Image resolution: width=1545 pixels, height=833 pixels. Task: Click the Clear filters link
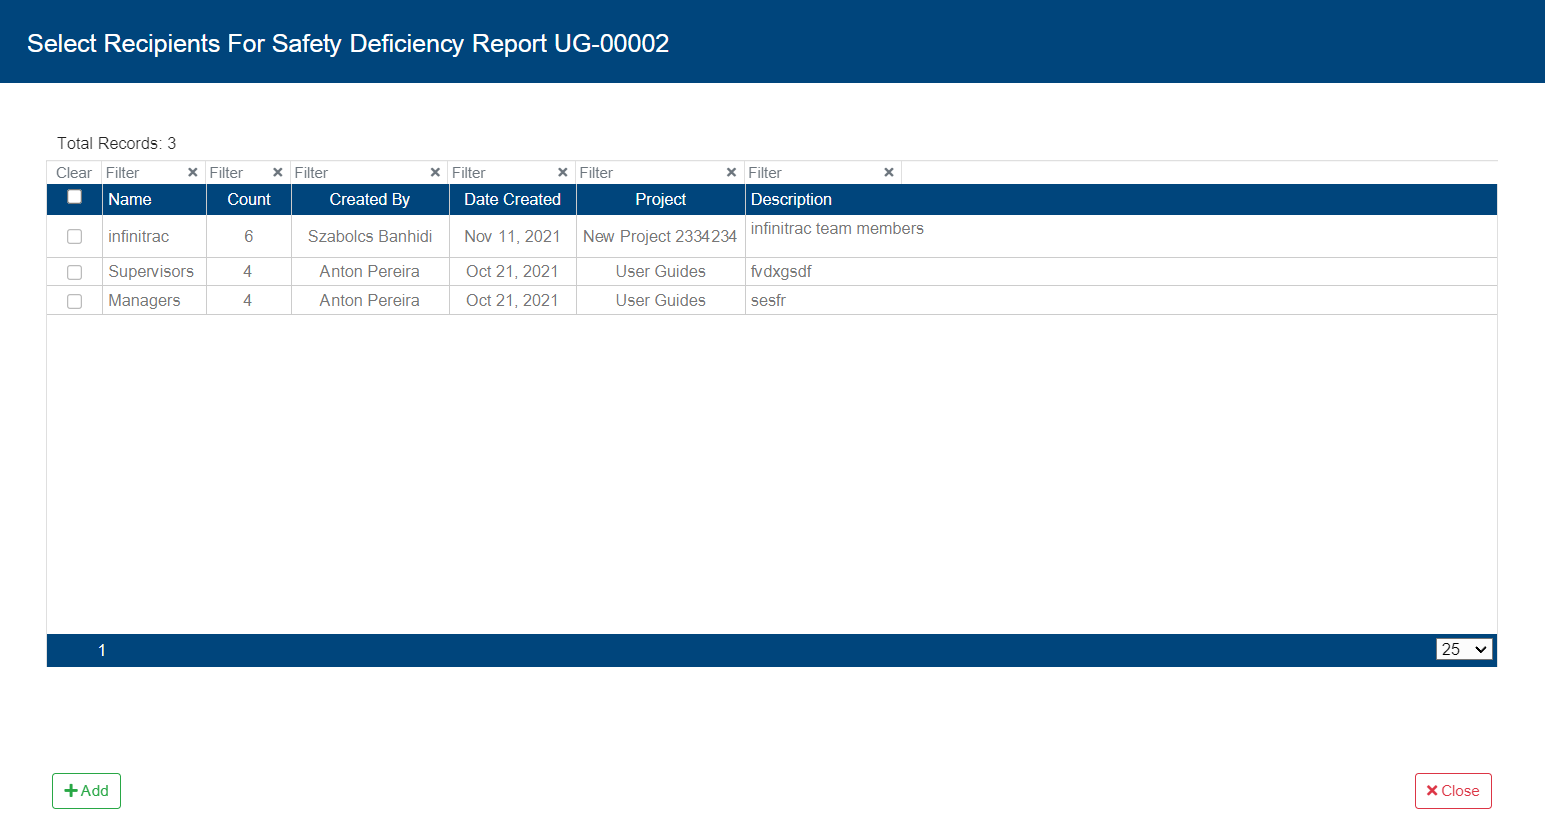[x=74, y=173]
